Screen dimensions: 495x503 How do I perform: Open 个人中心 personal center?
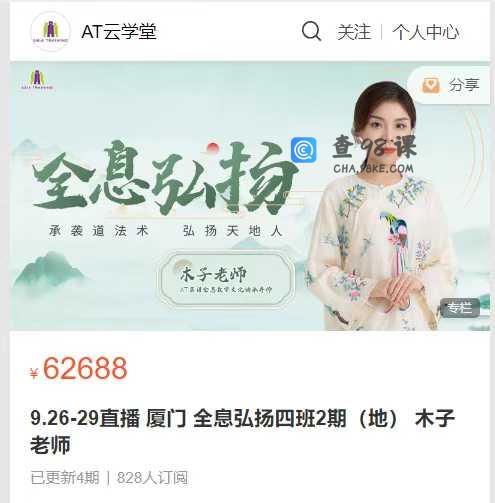426,32
